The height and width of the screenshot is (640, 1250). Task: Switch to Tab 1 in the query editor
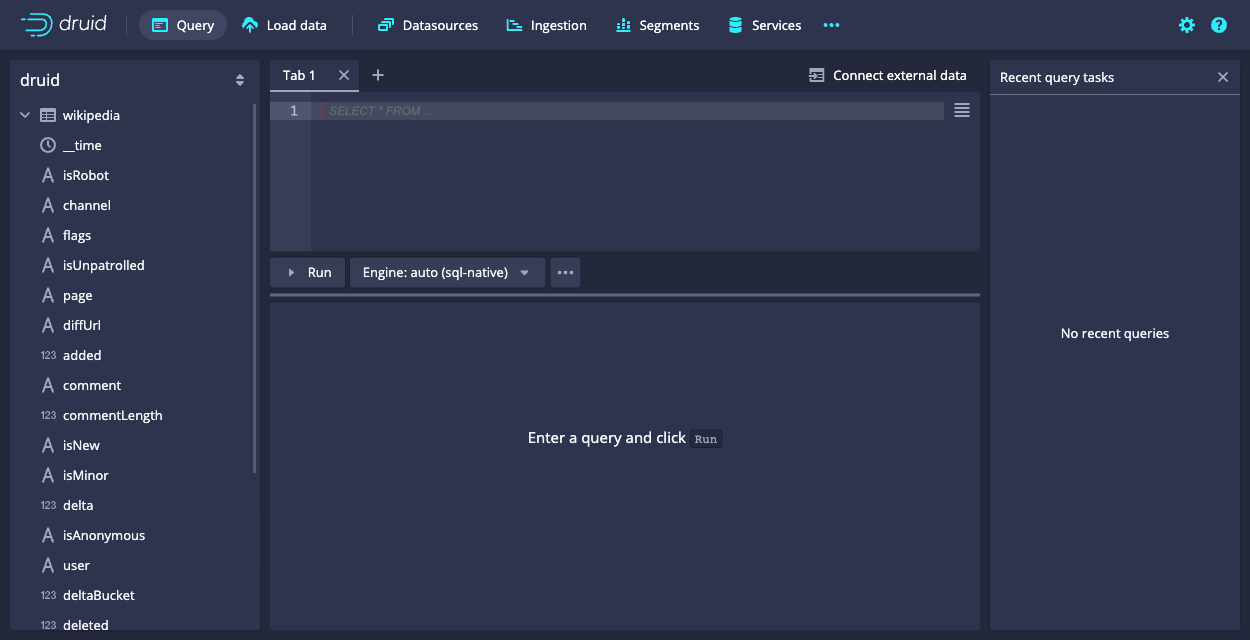click(299, 74)
